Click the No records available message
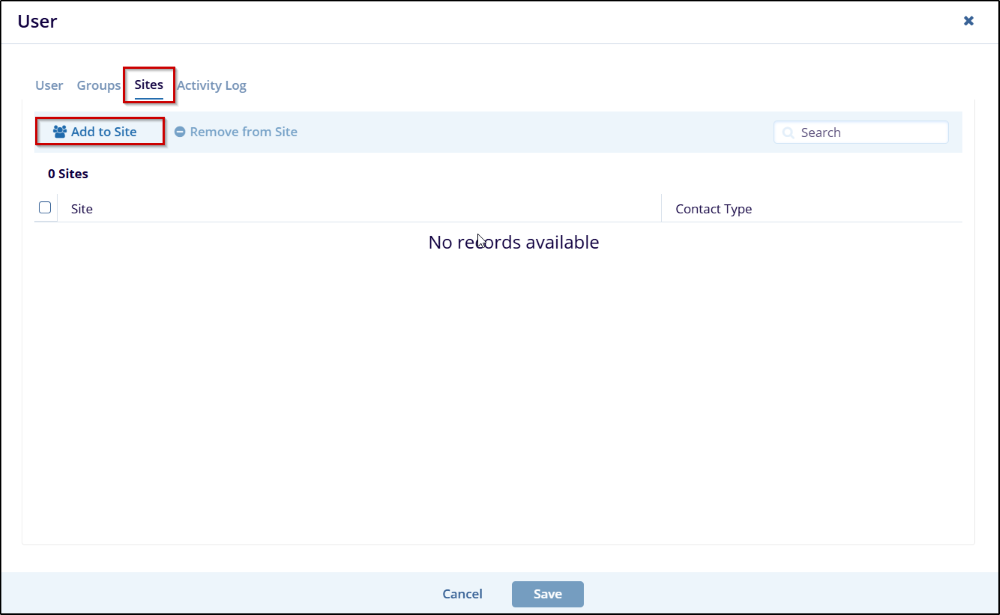The width and height of the screenshot is (1000, 615). pyautogui.click(x=513, y=243)
